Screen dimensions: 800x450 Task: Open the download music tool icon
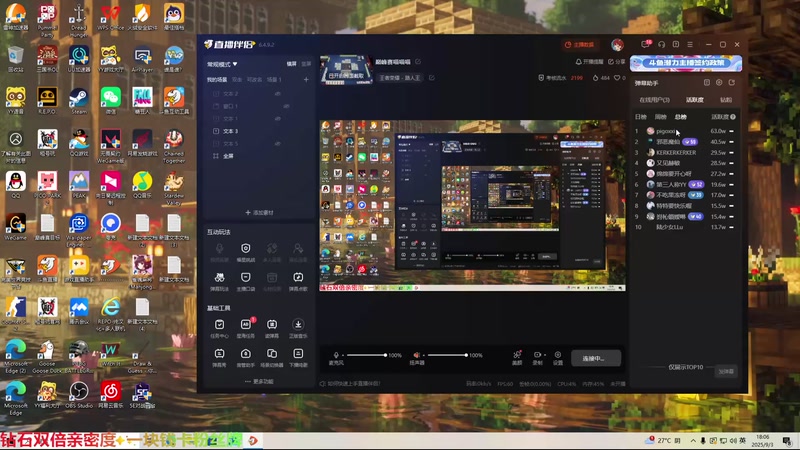tap(298, 324)
